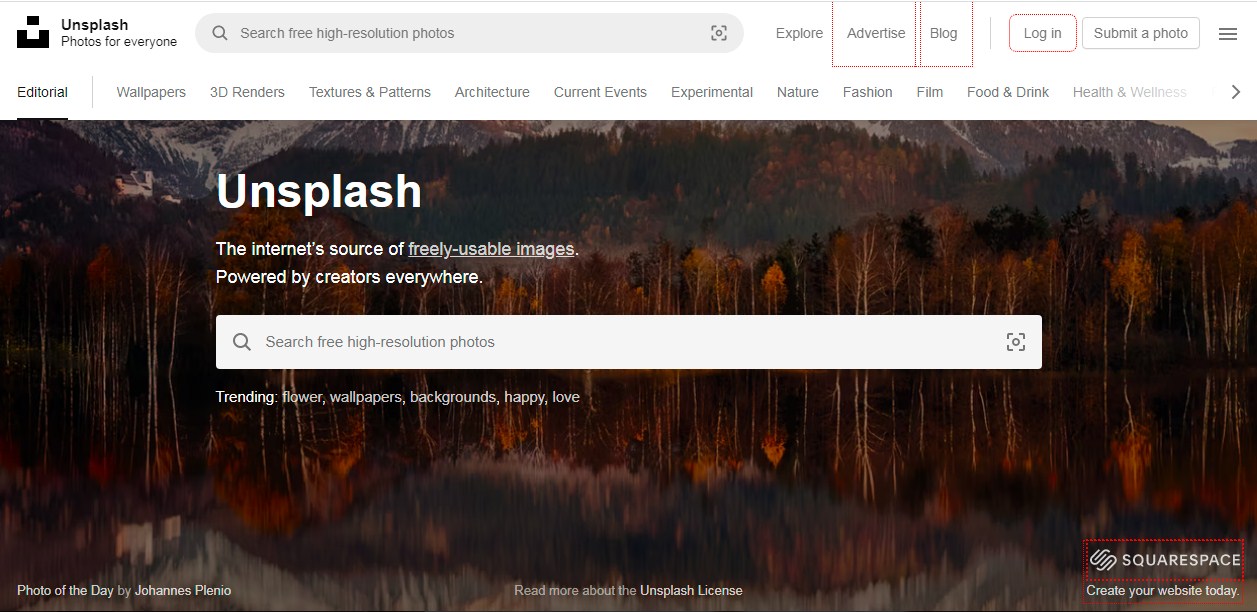Follow the freely-usable images link
Image resolution: width=1257 pixels, height=612 pixels.
click(x=491, y=249)
